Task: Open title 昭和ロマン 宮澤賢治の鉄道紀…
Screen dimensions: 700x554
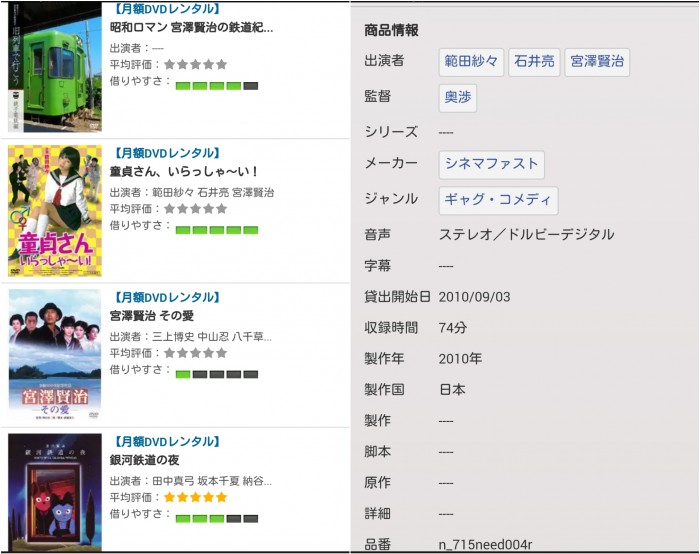Action: [191, 28]
